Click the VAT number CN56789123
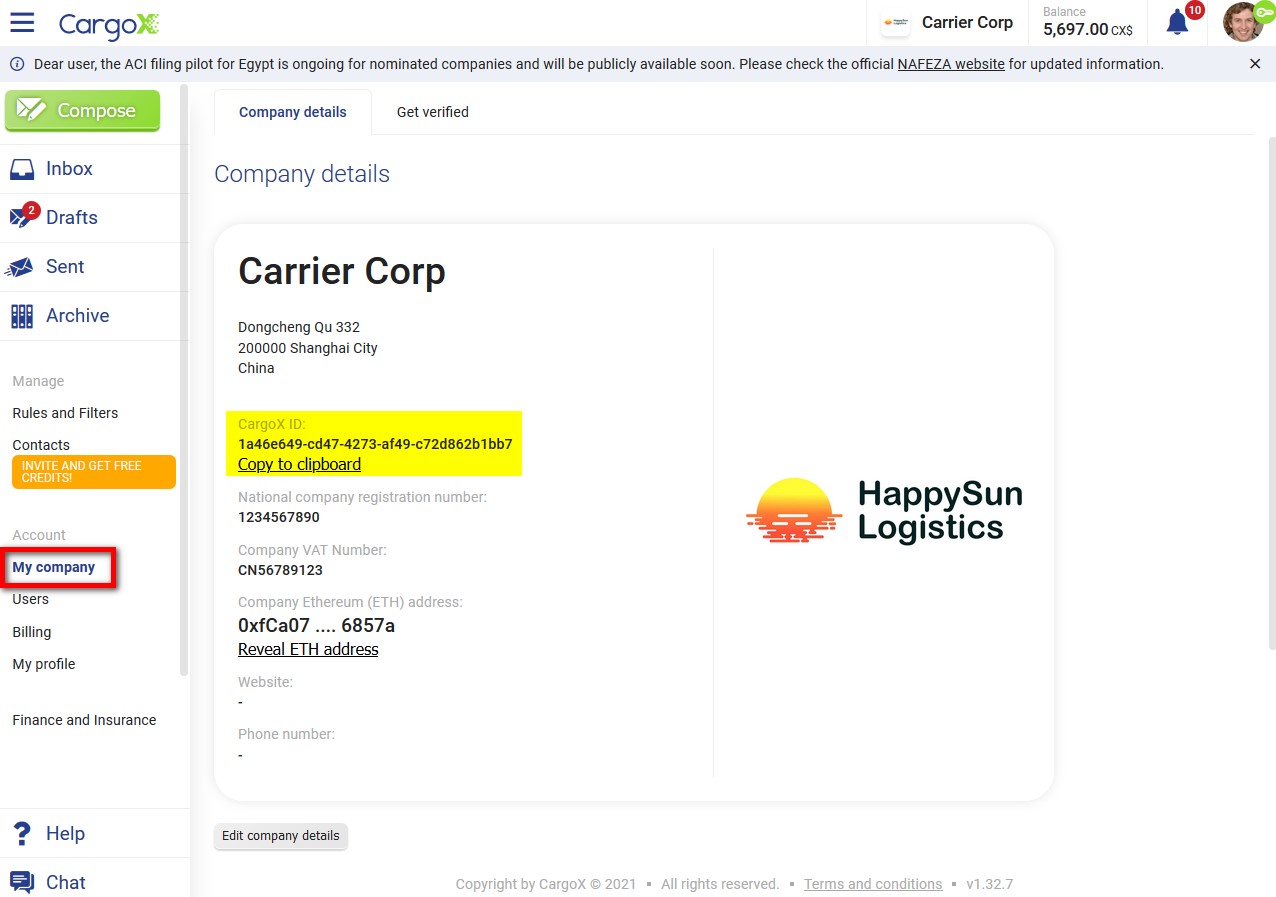 click(280, 570)
